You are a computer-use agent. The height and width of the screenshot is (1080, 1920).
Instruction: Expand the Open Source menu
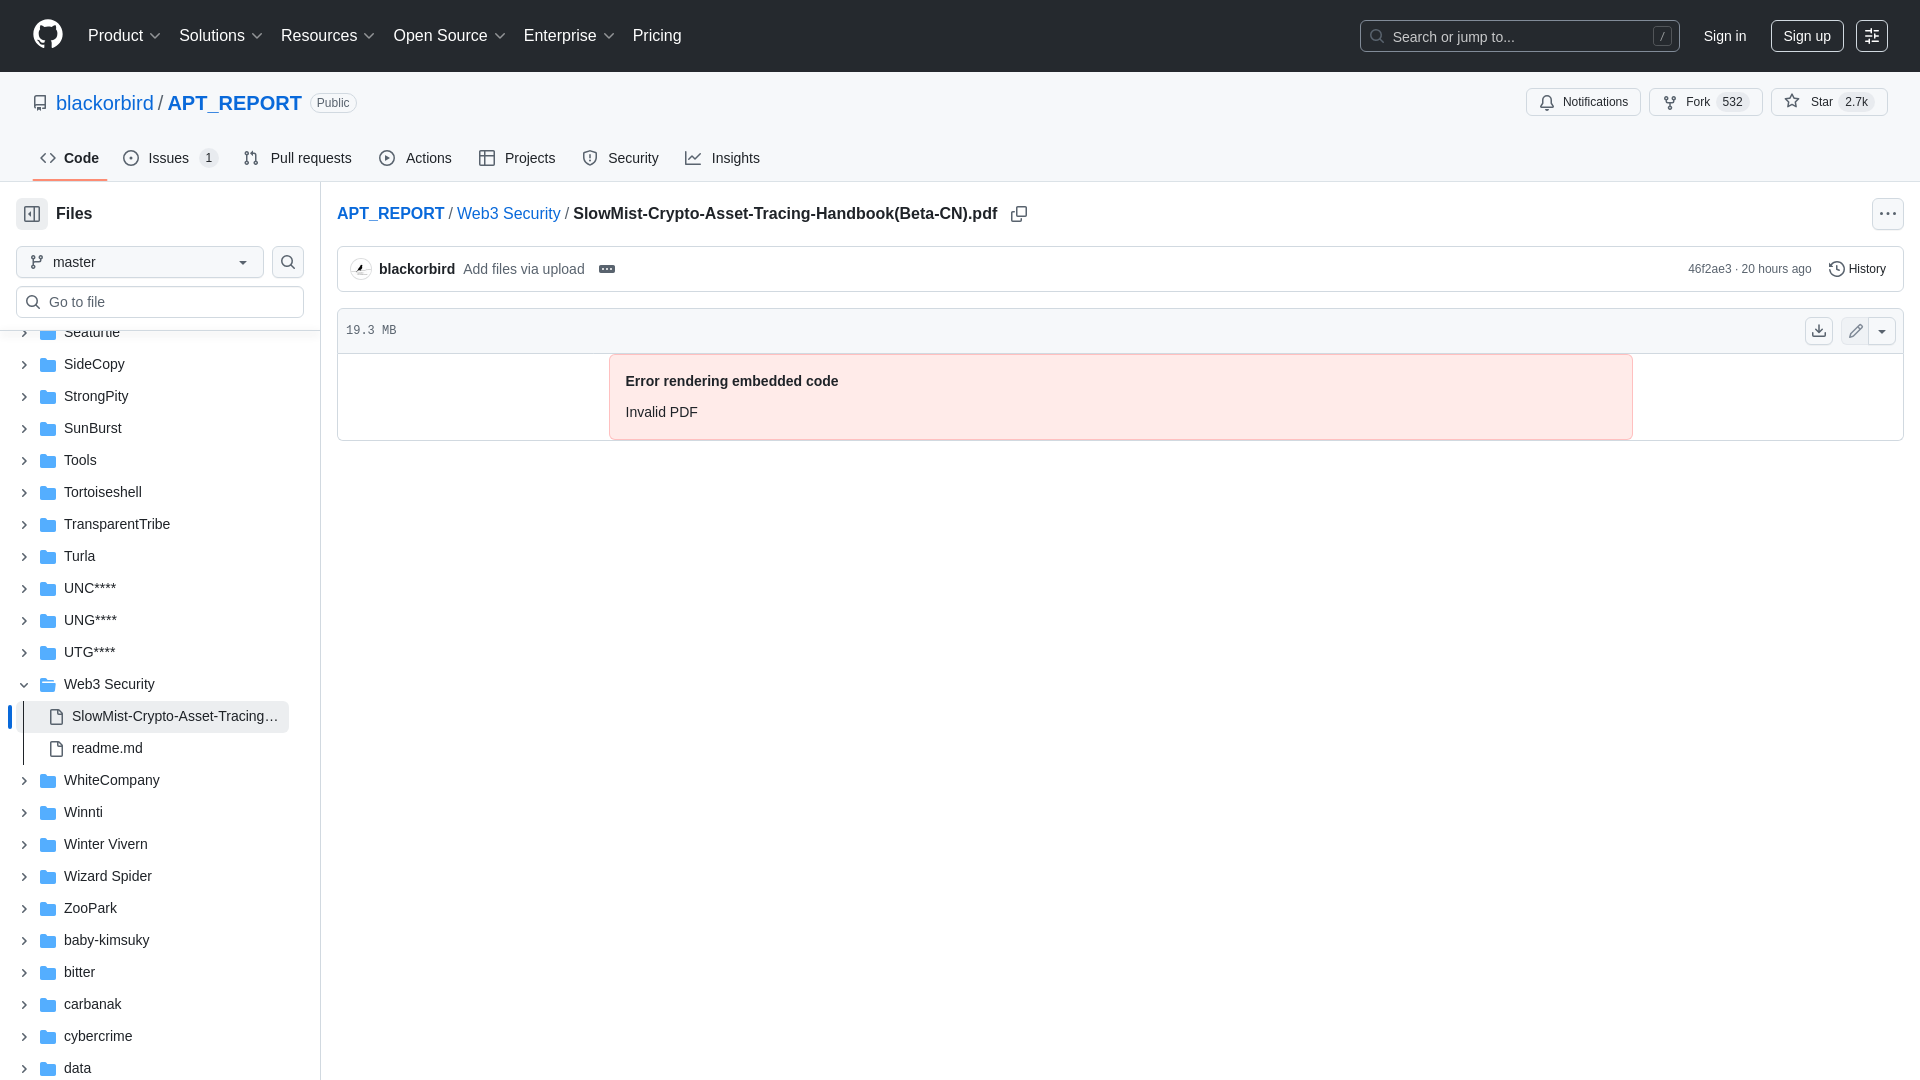click(449, 36)
